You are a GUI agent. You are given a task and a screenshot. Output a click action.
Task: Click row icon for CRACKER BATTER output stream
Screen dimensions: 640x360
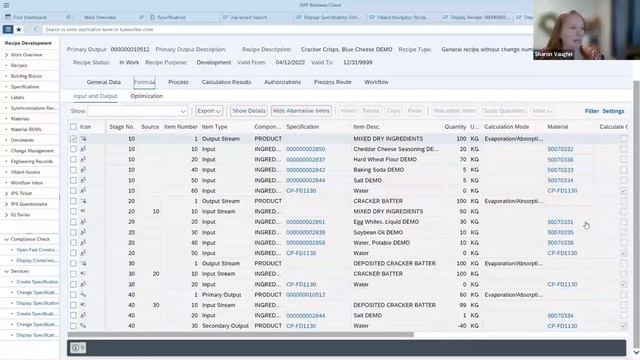point(83,201)
